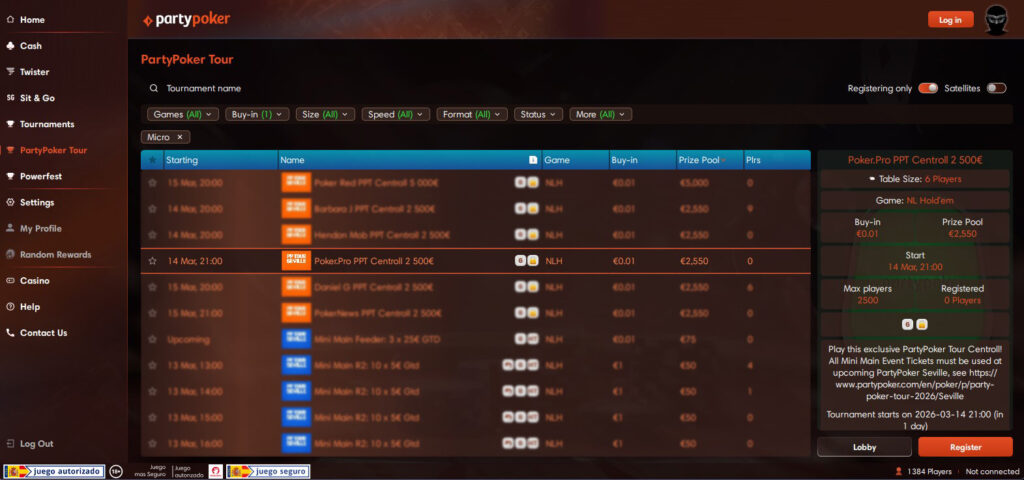This screenshot has height=480, width=1024.
Task: Click Poker.Pro row Seville tour thumbnail
Action: point(296,261)
